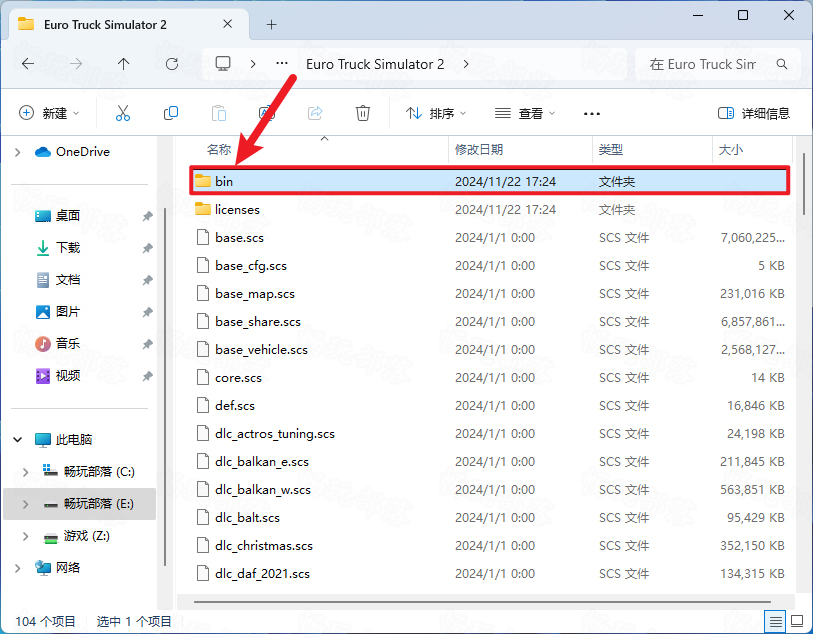Image resolution: width=813 pixels, height=634 pixels.
Task: Switch to details view icon in status bar
Action: click(x=776, y=621)
